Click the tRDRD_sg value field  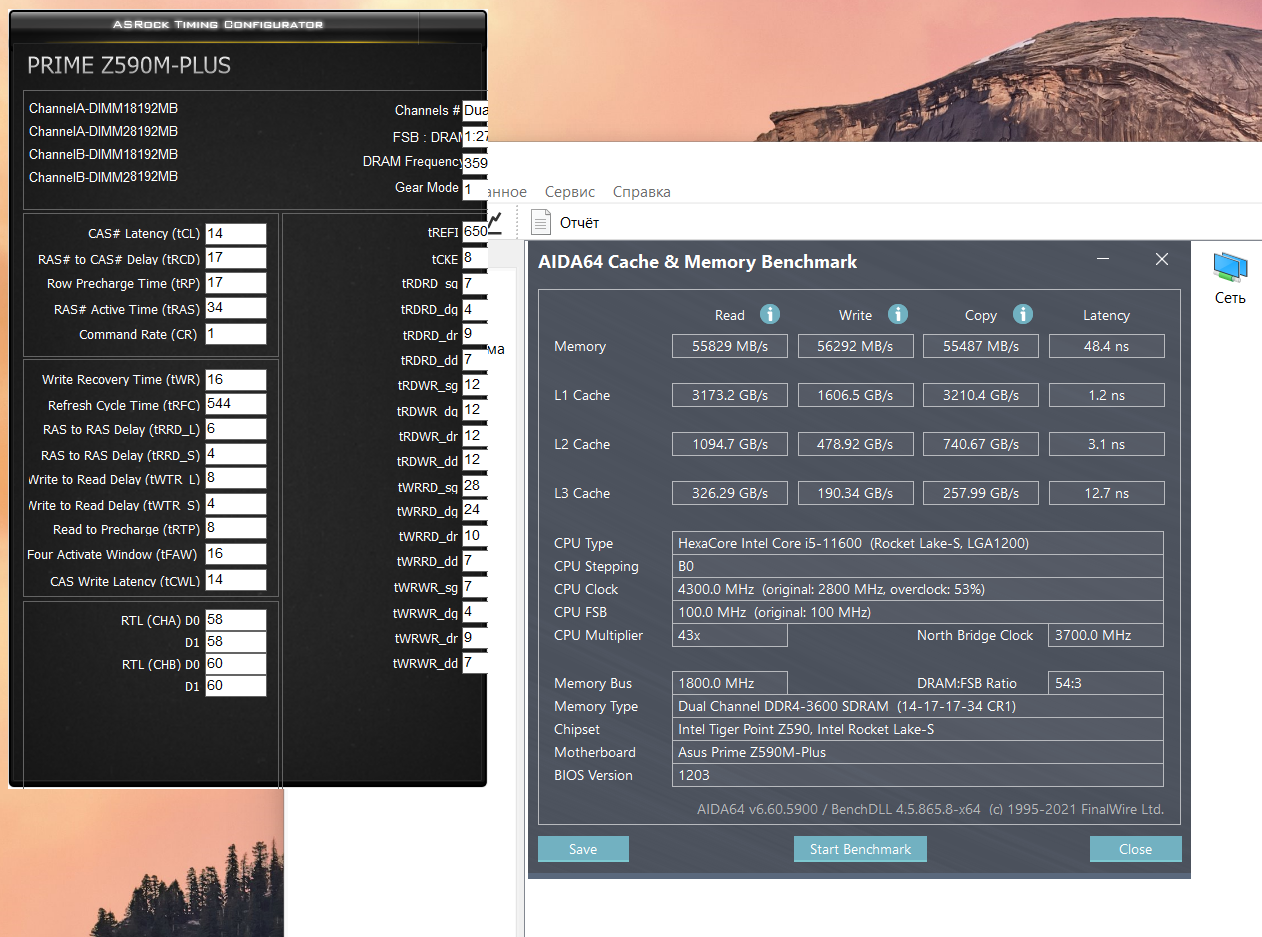(x=475, y=284)
